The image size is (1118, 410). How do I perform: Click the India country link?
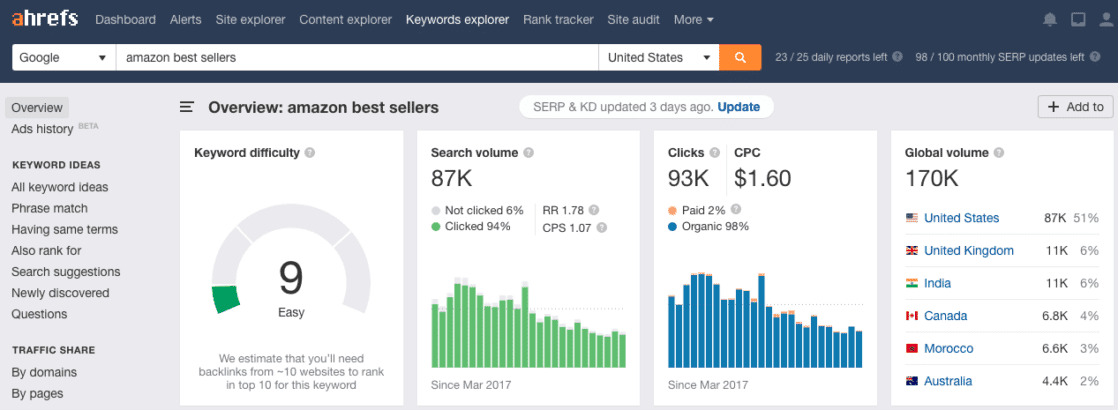tap(938, 283)
